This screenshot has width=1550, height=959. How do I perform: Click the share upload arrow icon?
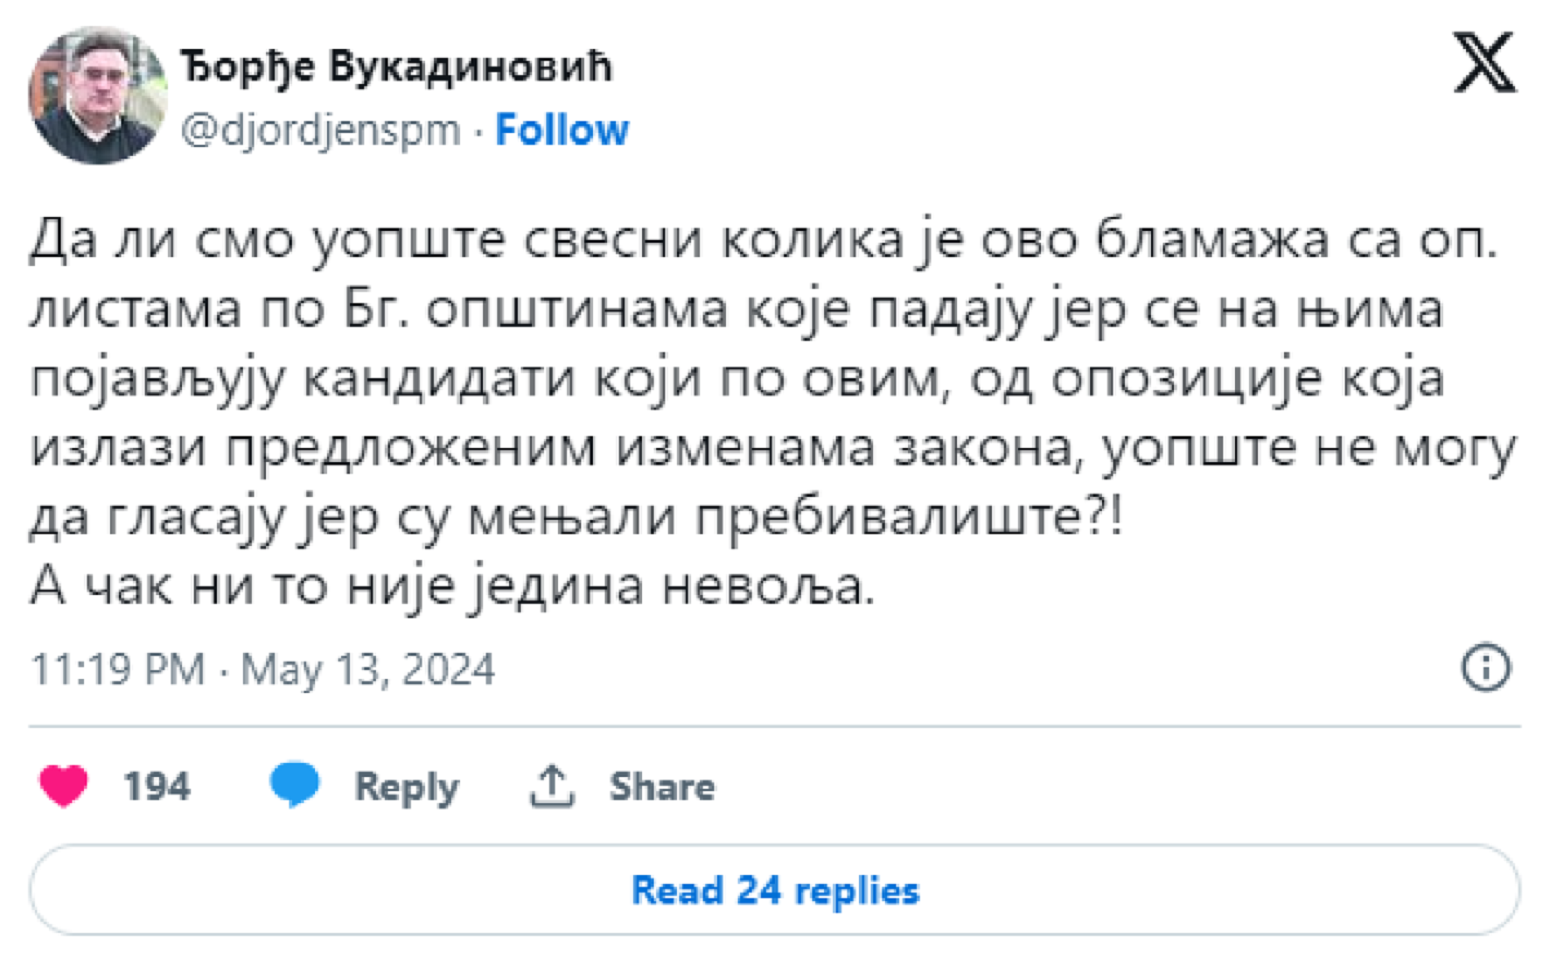click(x=551, y=786)
